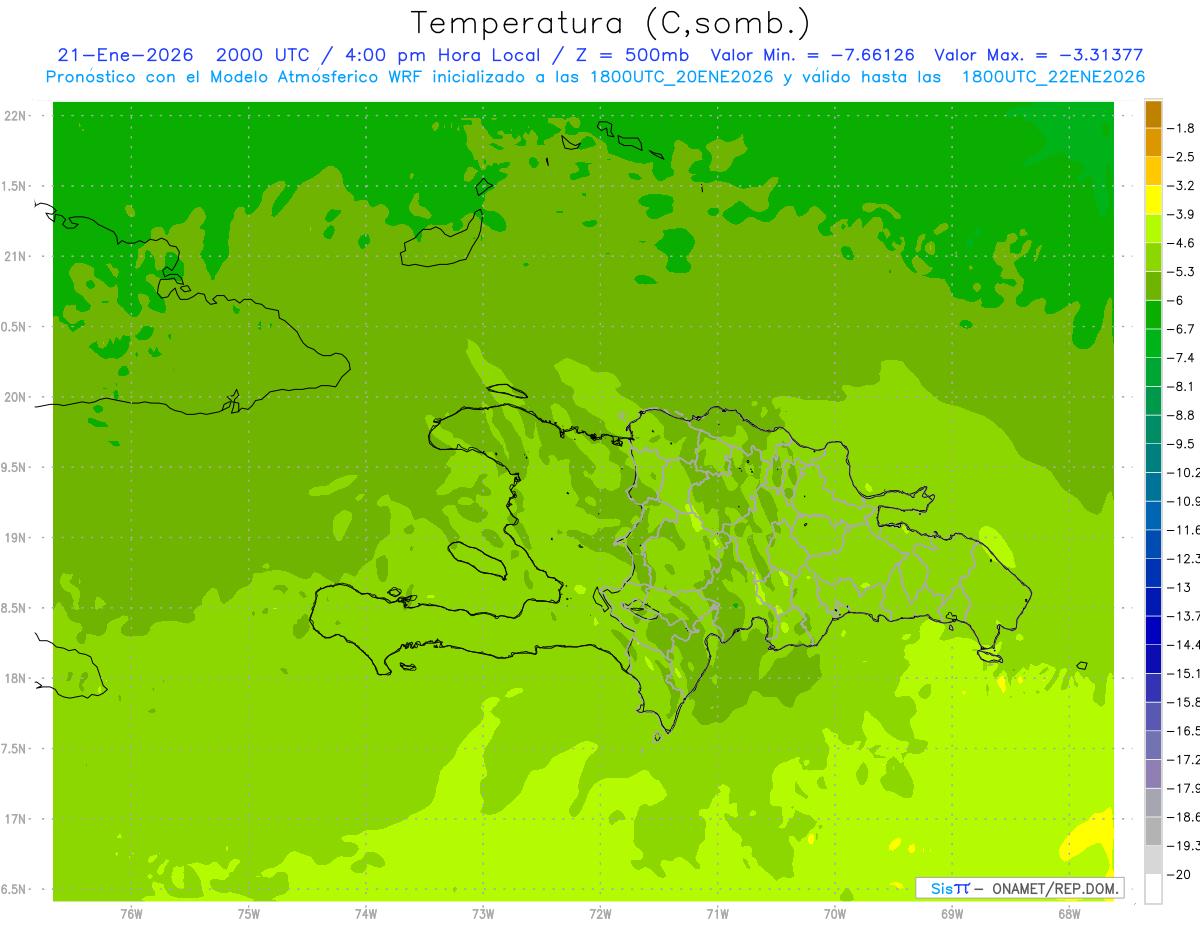Click the "-3.9" colorbar value
The height and width of the screenshot is (927, 1200).
pos(1182,214)
